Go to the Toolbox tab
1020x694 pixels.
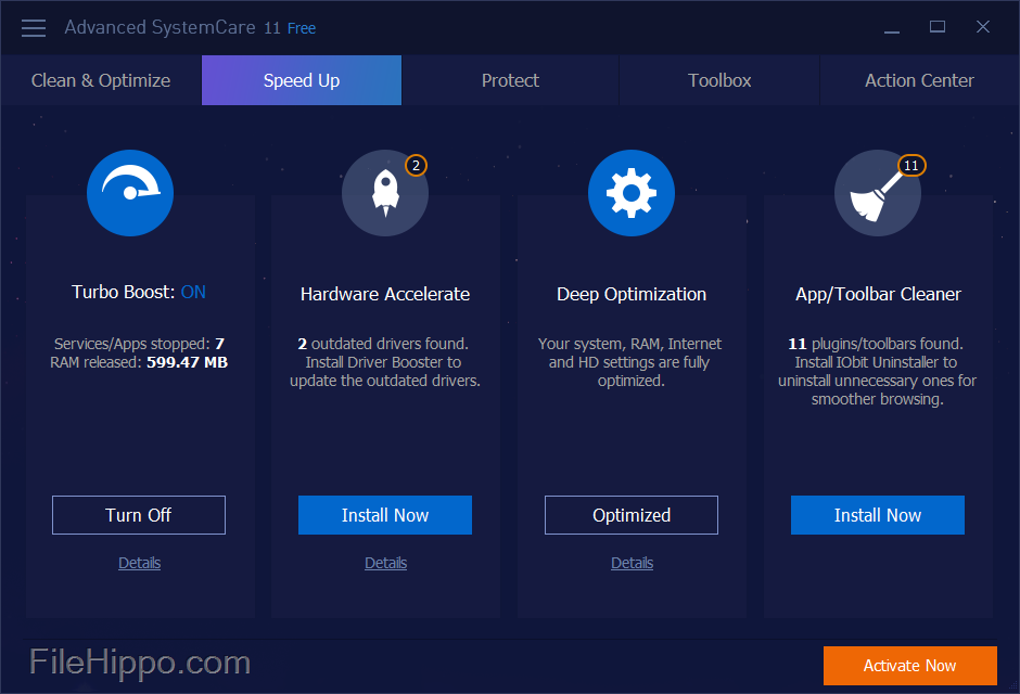point(719,80)
